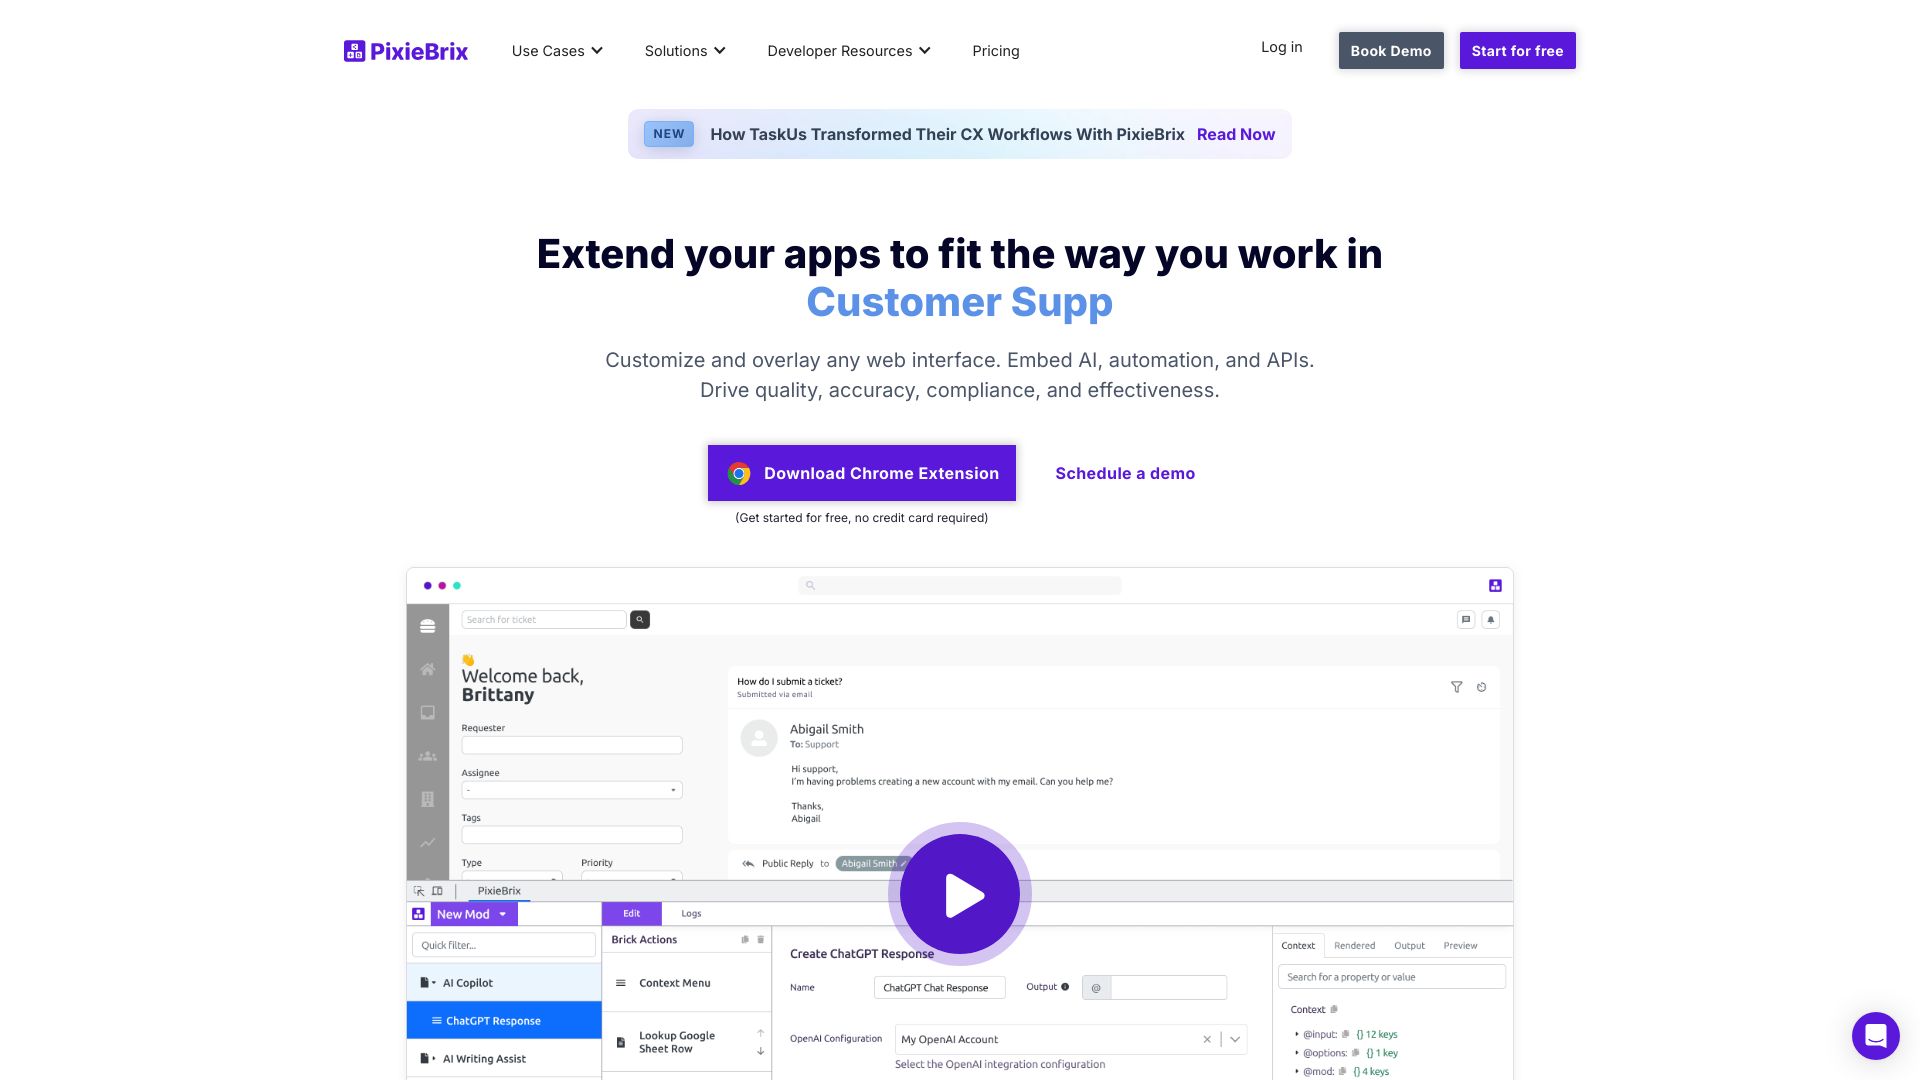Click Download Chrome Extension button
Image resolution: width=1920 pixels, height=1080 pixels.
pyautogui.click(x=861, y=472)
